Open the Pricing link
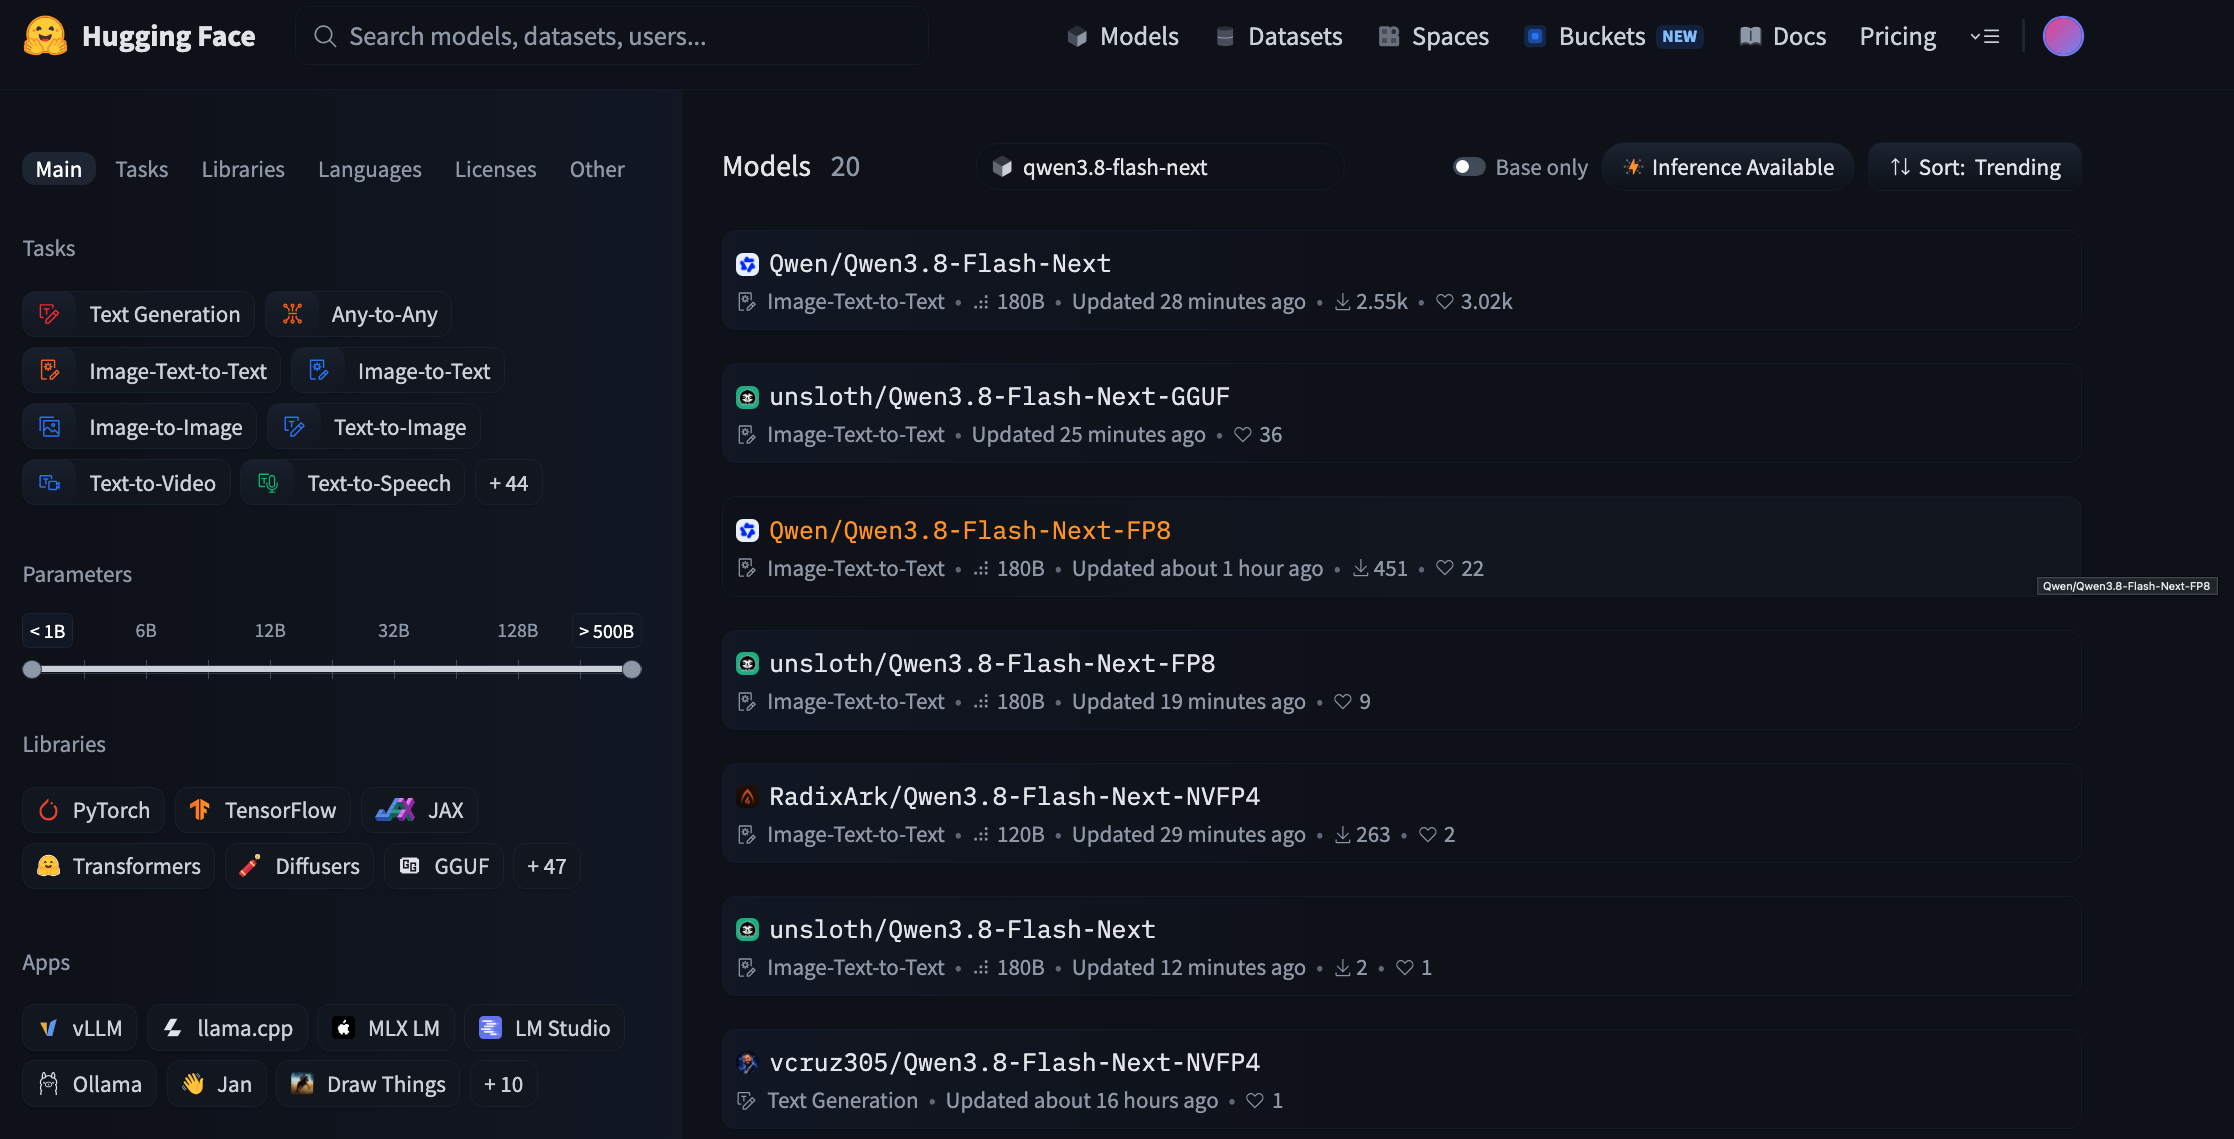The image size is (2234, 1139). coord(1898,36)
